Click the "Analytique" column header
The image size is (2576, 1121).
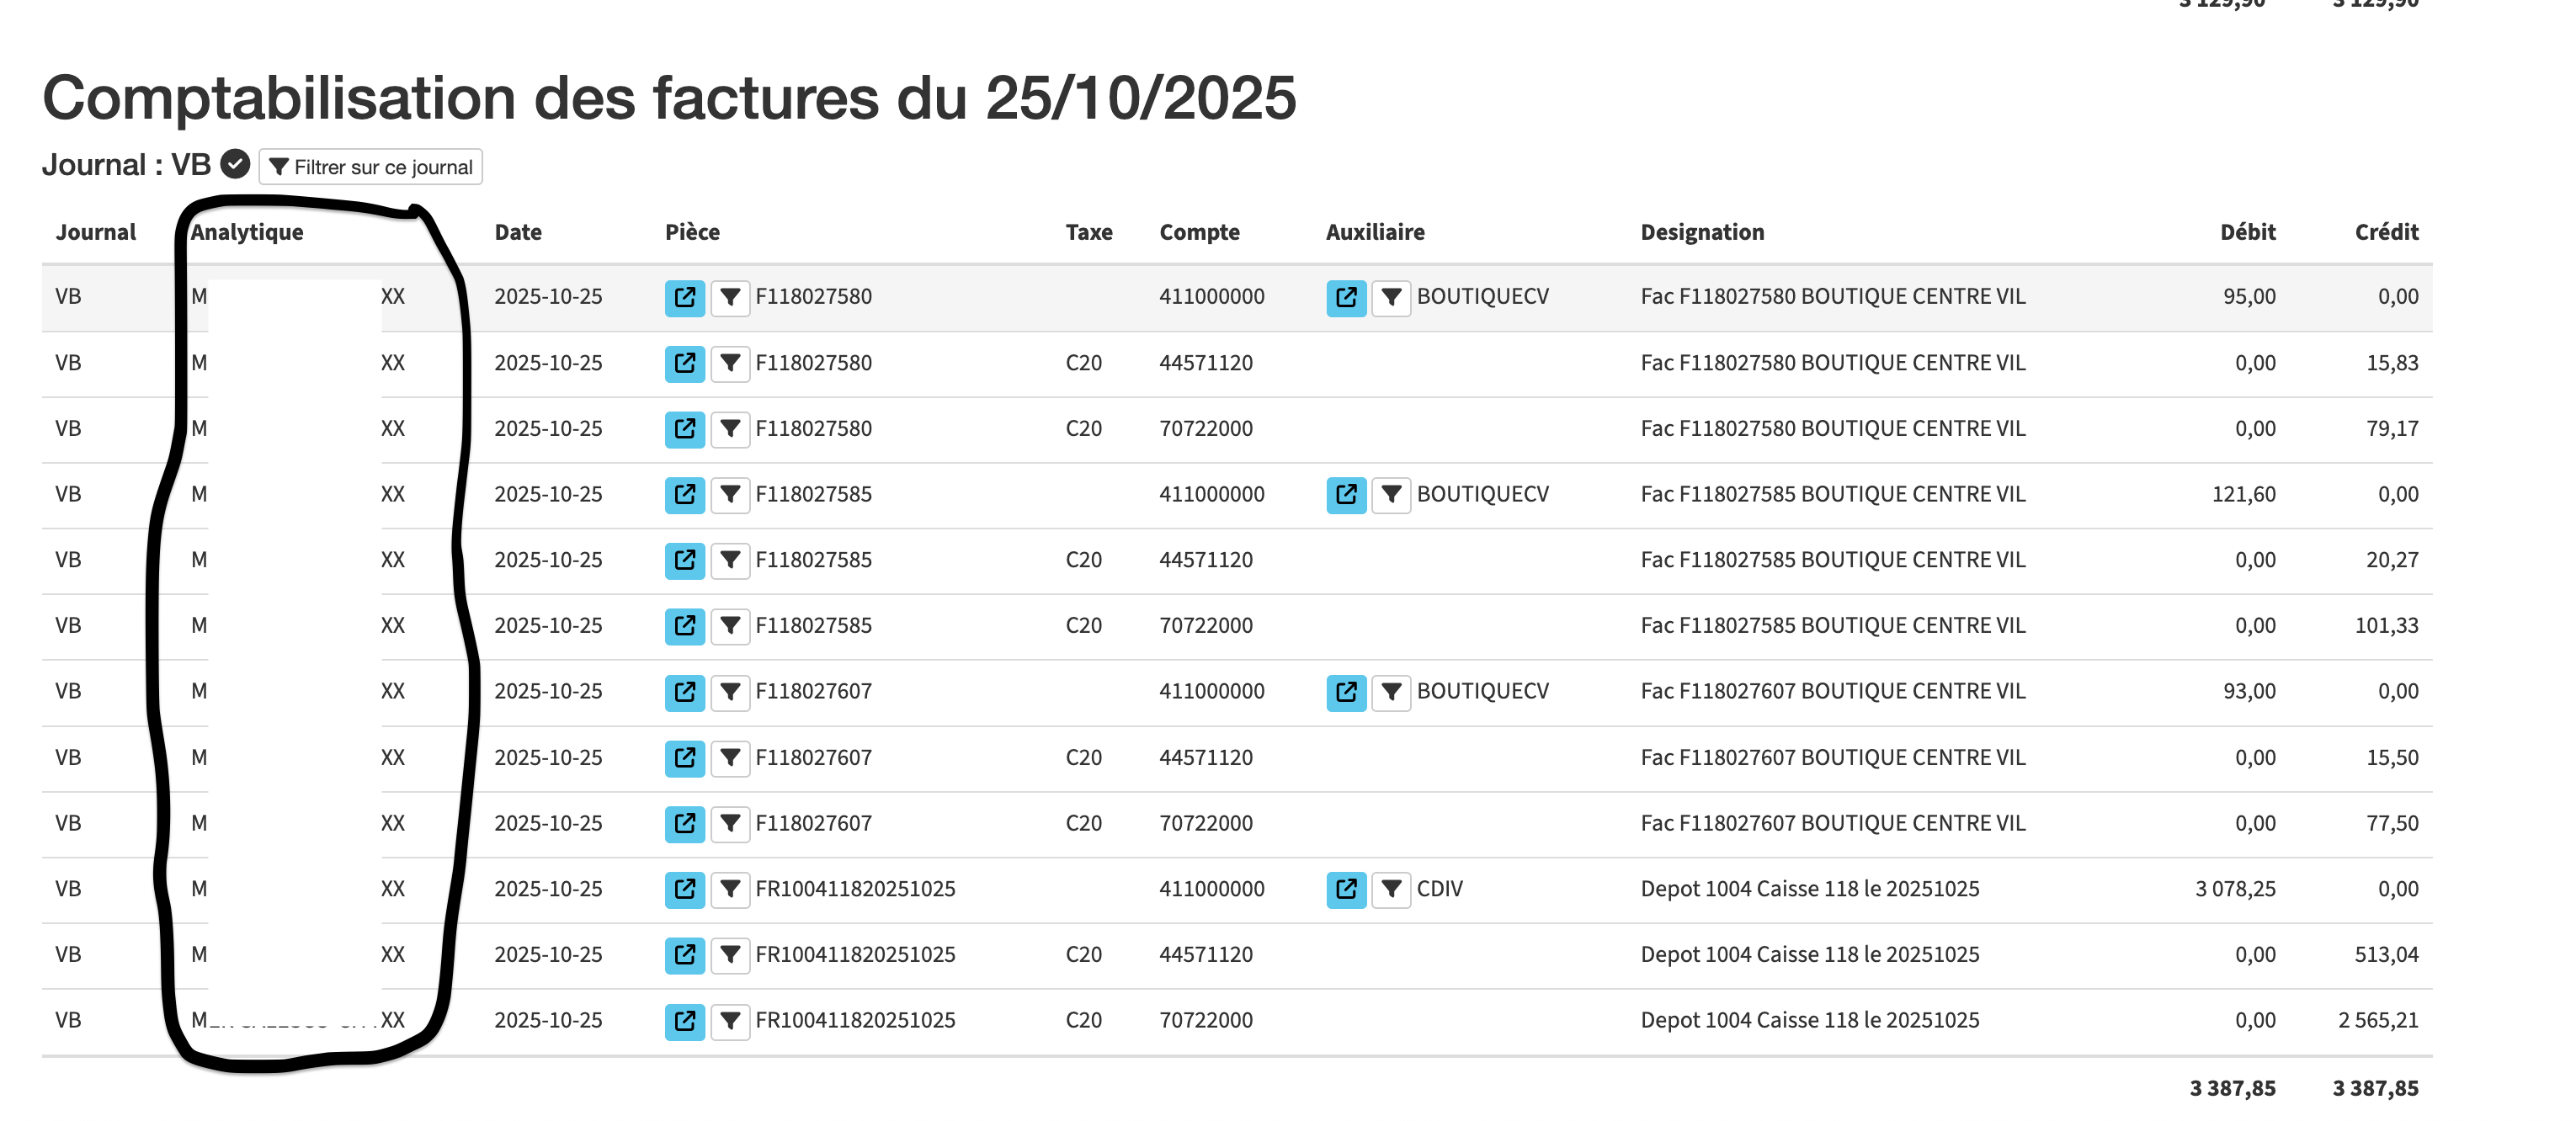tap(247, 232)
